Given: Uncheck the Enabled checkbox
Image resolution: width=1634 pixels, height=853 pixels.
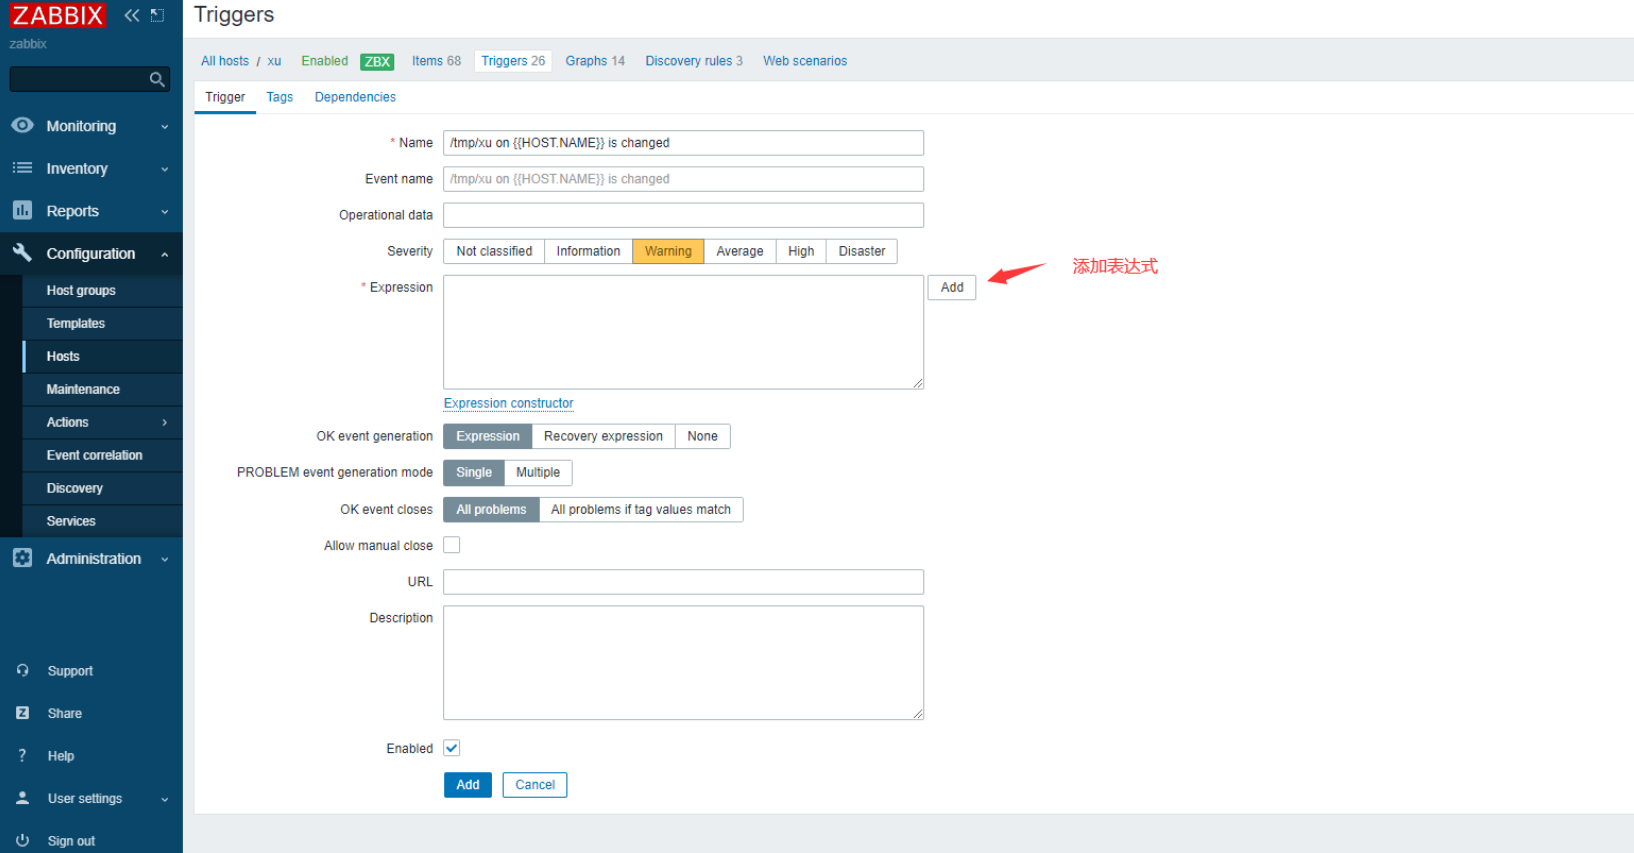Looking at the screenshot, I should pyautogui.click(x=452, y=748).
